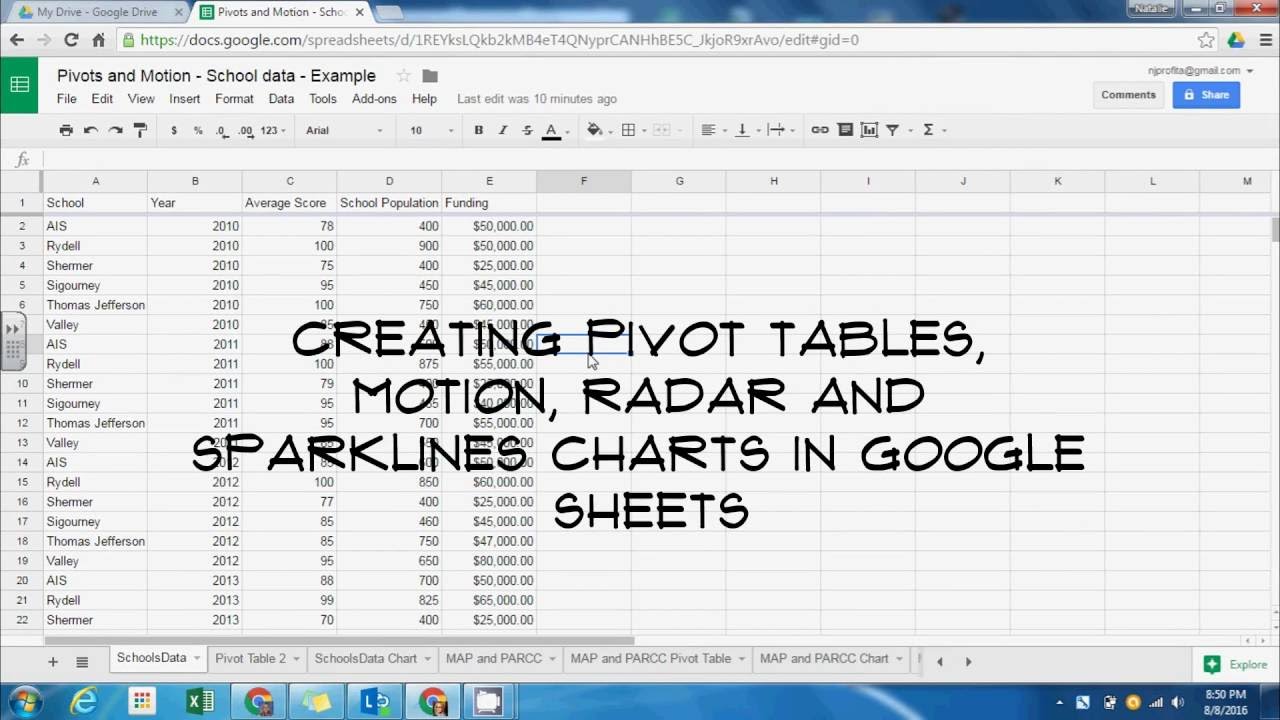The height and width of the screenshot is (720, 1280).
Task: Click the taskbar volume icon
Action: [1179, 702]
